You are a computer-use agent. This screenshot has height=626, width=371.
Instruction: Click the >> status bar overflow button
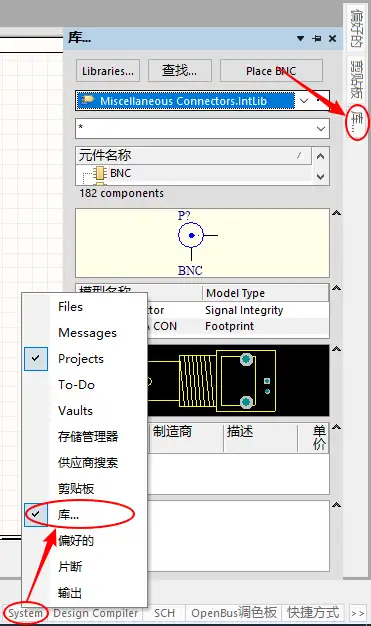coord(357,613)
